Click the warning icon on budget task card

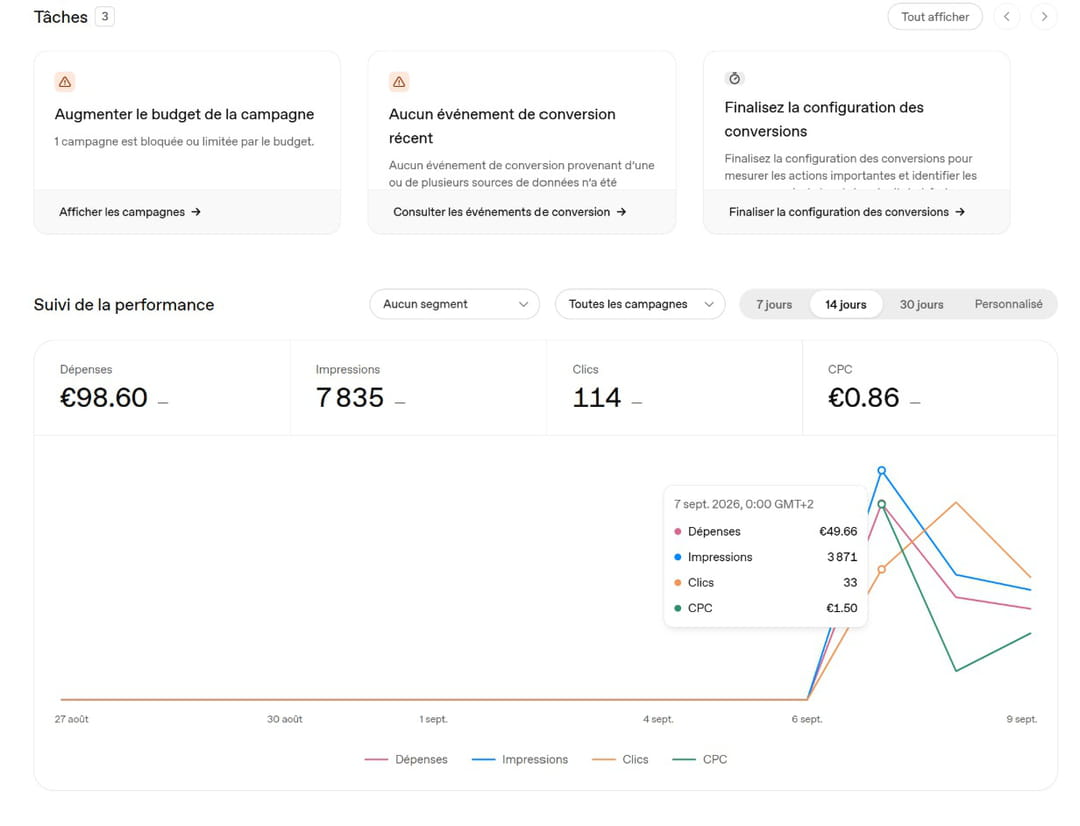(x=65, y=82)
